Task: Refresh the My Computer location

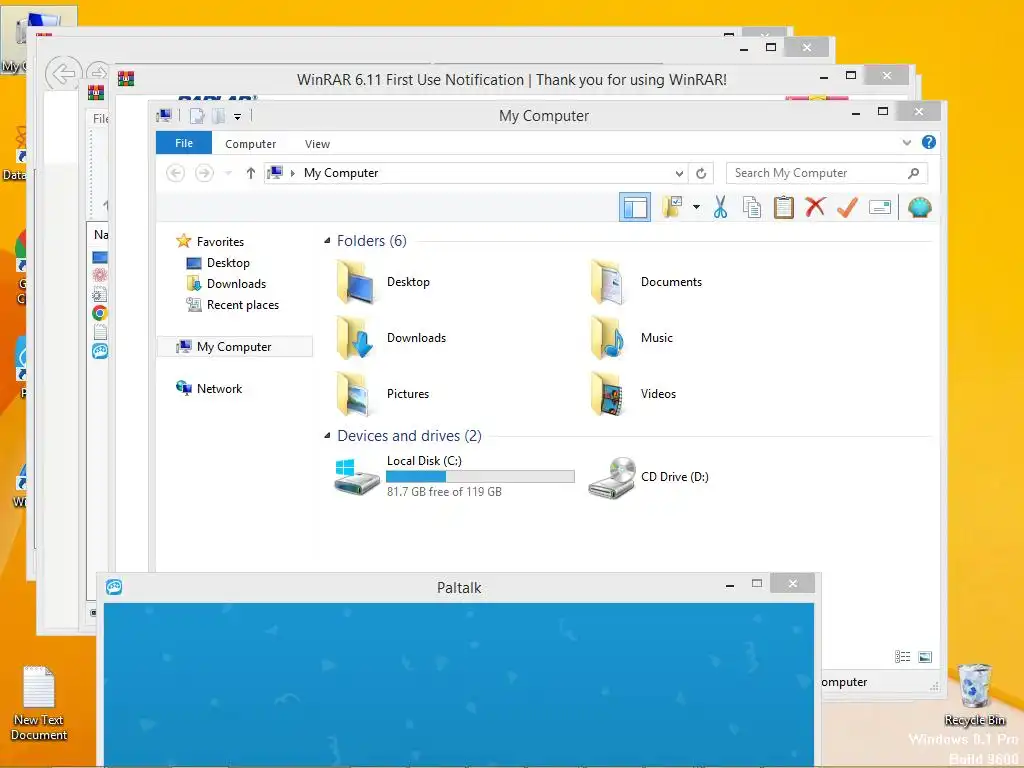Action: tap(701, 173)
